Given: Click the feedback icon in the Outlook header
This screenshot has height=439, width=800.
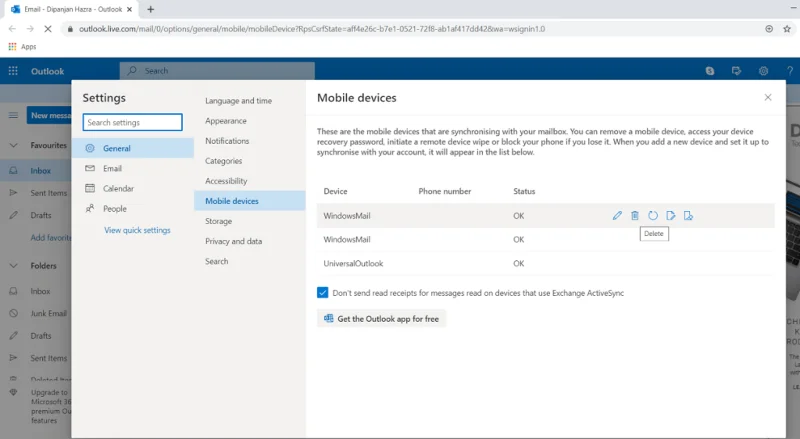Looking at the screenshot, I should click(736, 71).
